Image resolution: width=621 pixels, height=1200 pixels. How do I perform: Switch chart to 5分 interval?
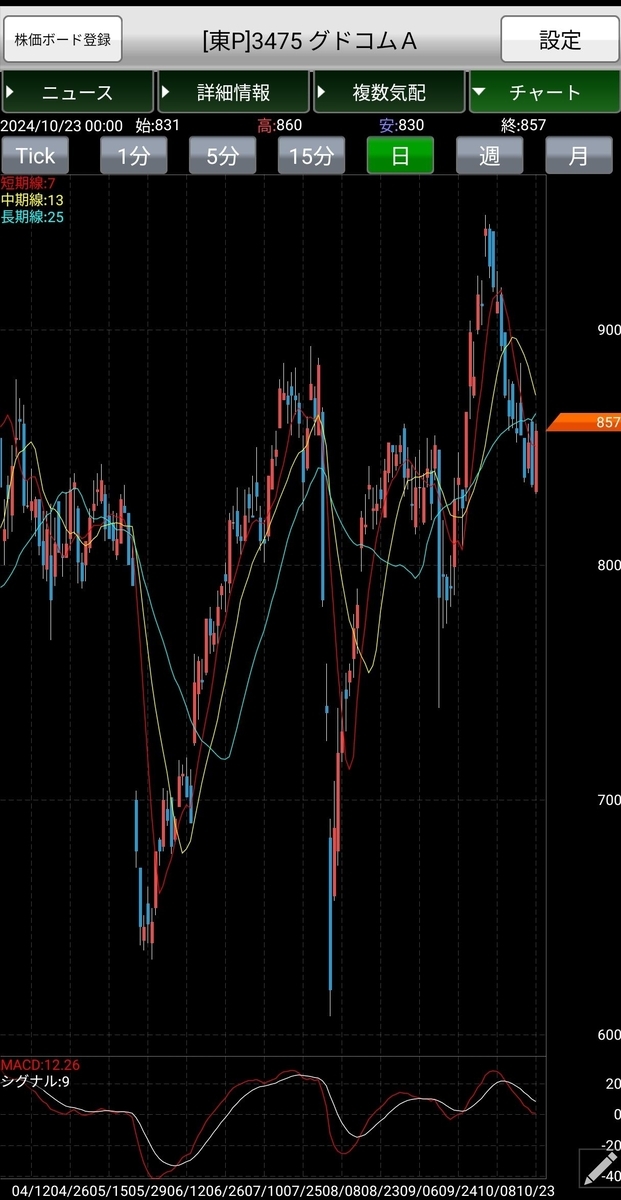tap(223, 156)
